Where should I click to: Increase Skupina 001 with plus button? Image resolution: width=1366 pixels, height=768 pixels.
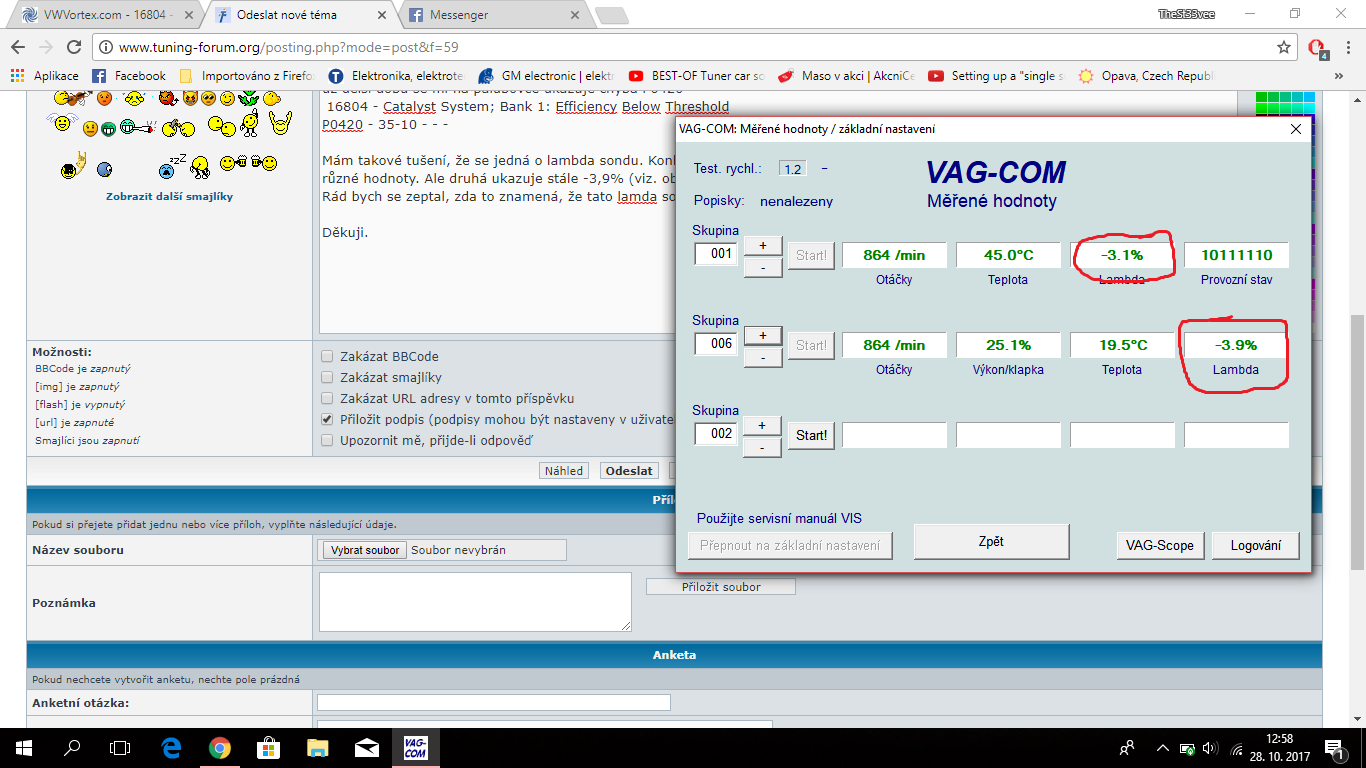(762, 245)
